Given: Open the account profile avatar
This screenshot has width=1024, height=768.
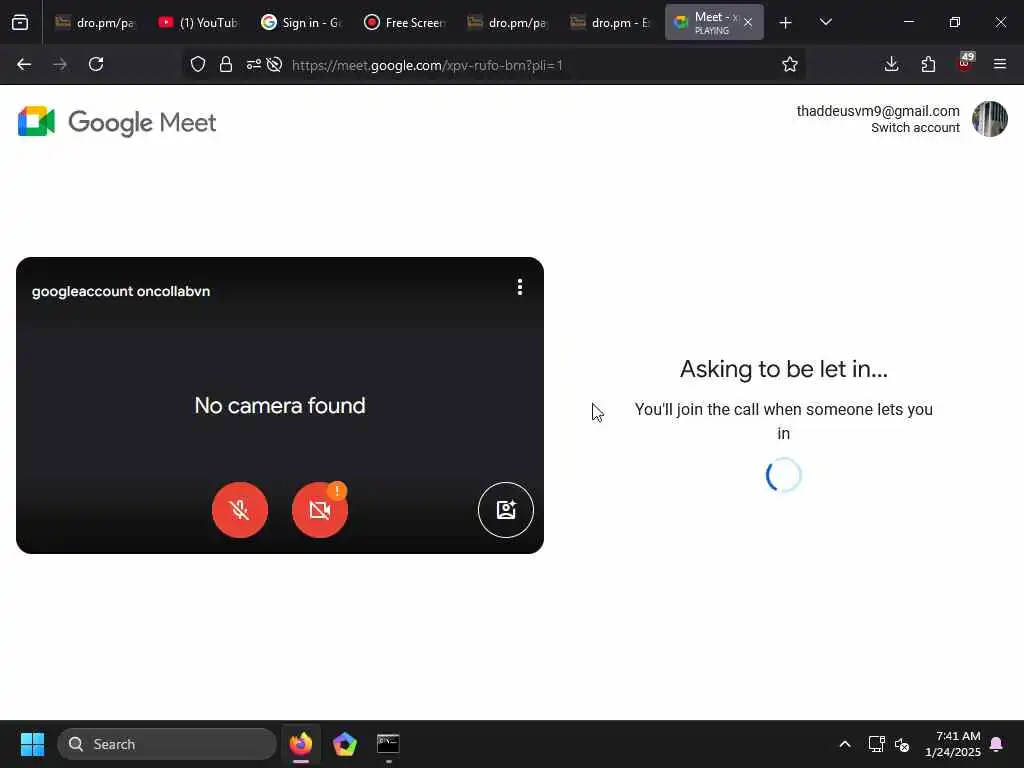Looking at the screenshot, I should [989, 119].
